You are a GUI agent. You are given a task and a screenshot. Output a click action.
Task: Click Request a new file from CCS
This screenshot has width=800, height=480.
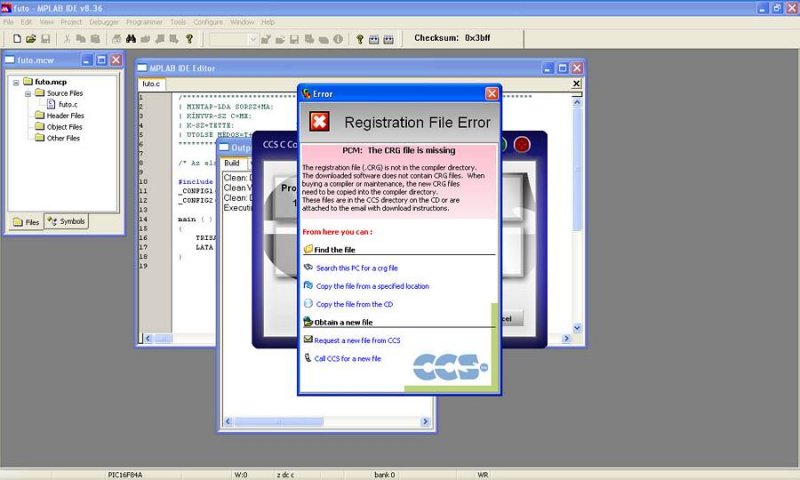point(357,340)
